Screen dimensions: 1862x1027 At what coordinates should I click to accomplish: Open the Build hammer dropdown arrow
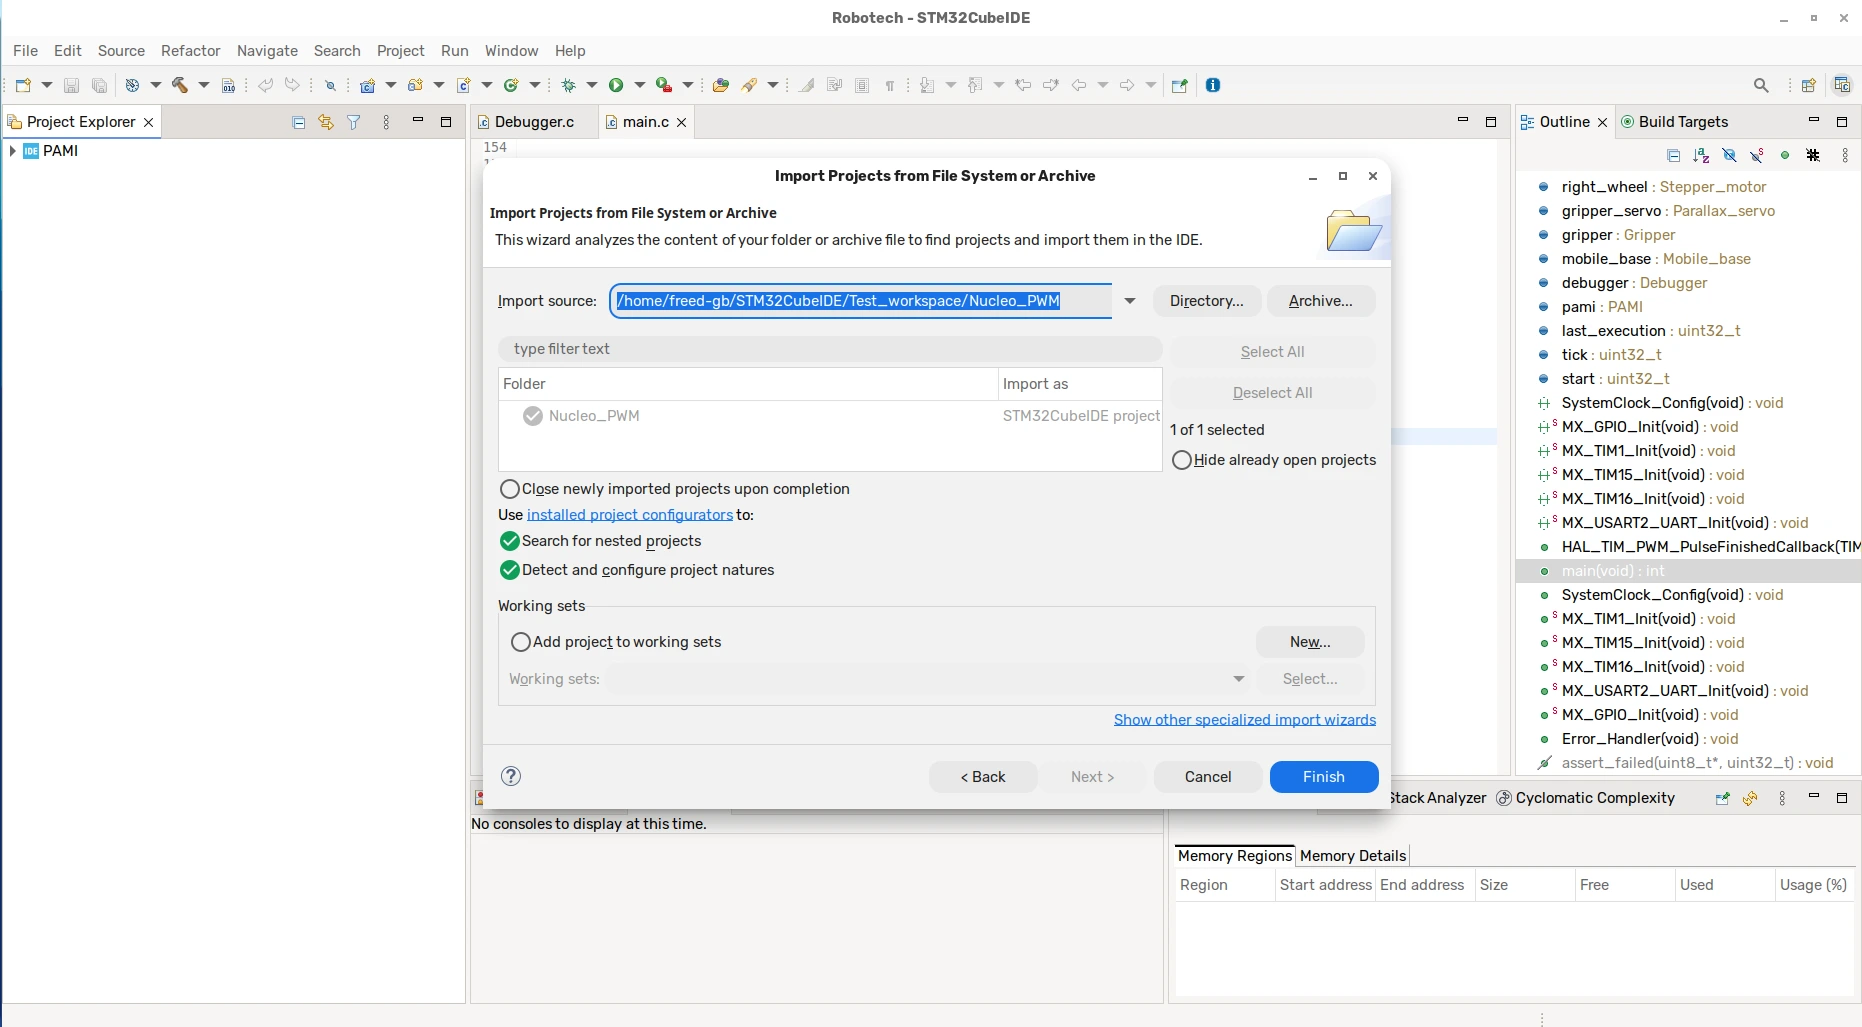(x=203, y=85)
